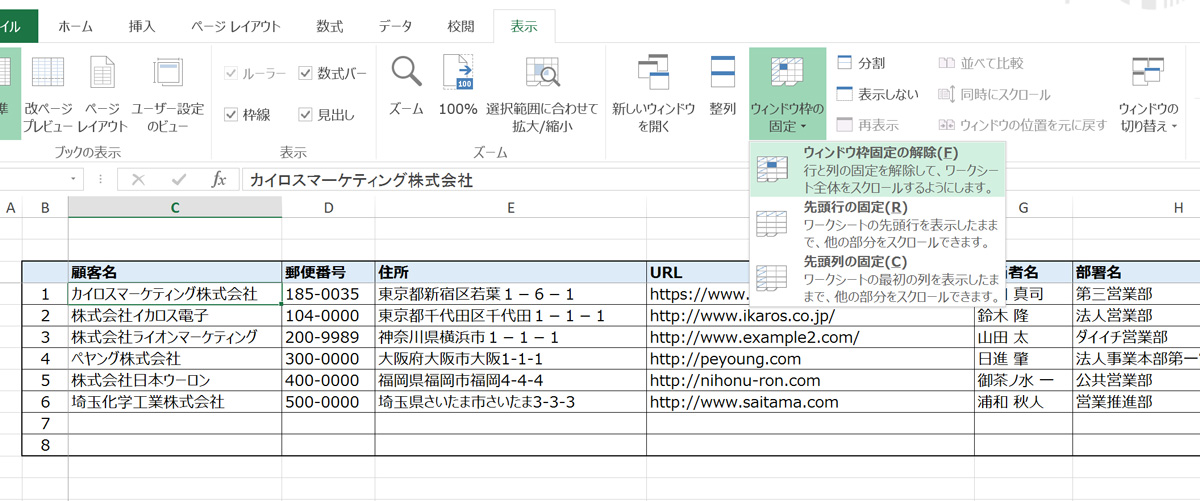The image size is (1200, 501).
Task: Toggle the Formula Bar (数式バー) checkbox
Action: (x=306, y=74)
